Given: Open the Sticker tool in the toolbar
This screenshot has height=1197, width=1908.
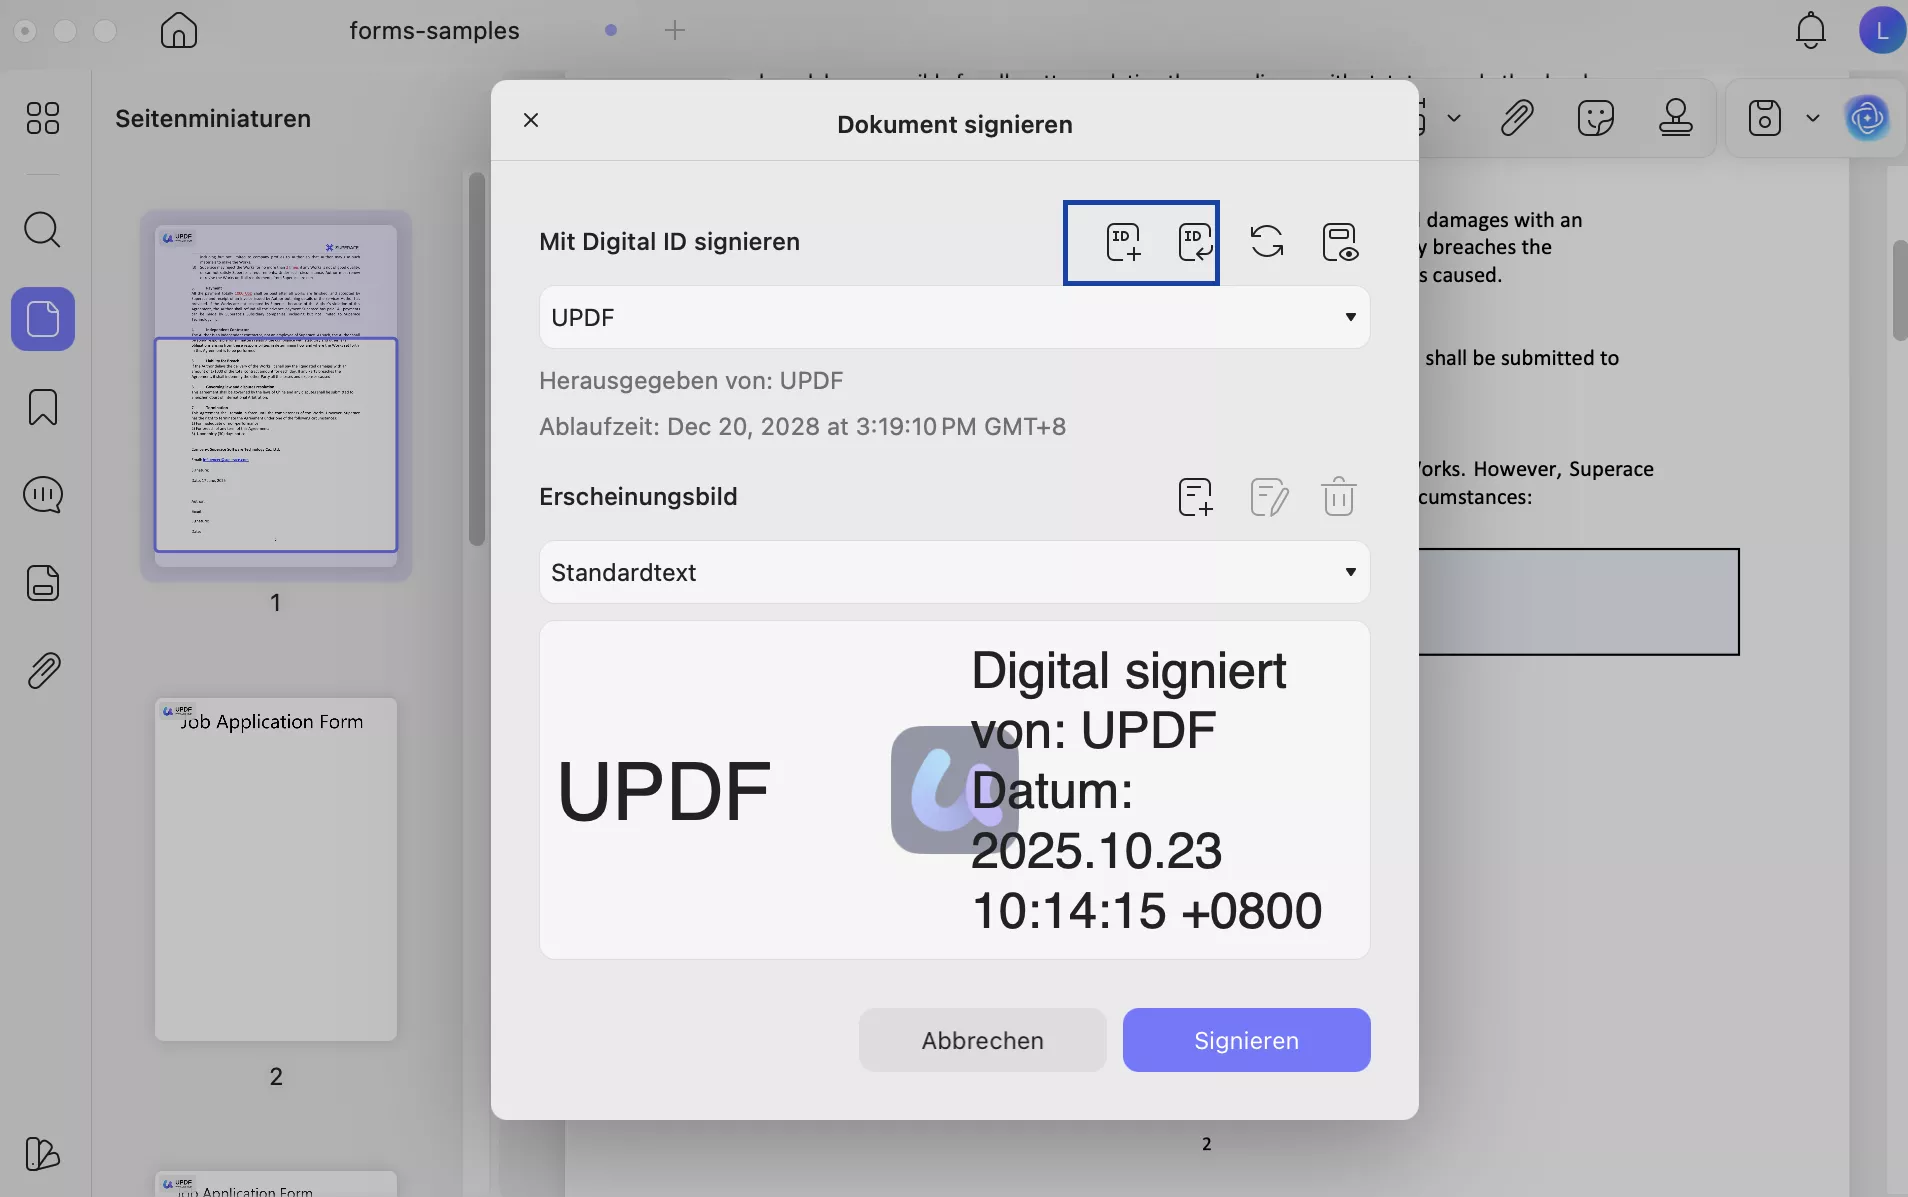Looking at the screenshot, I should (x=1595, y=118).
